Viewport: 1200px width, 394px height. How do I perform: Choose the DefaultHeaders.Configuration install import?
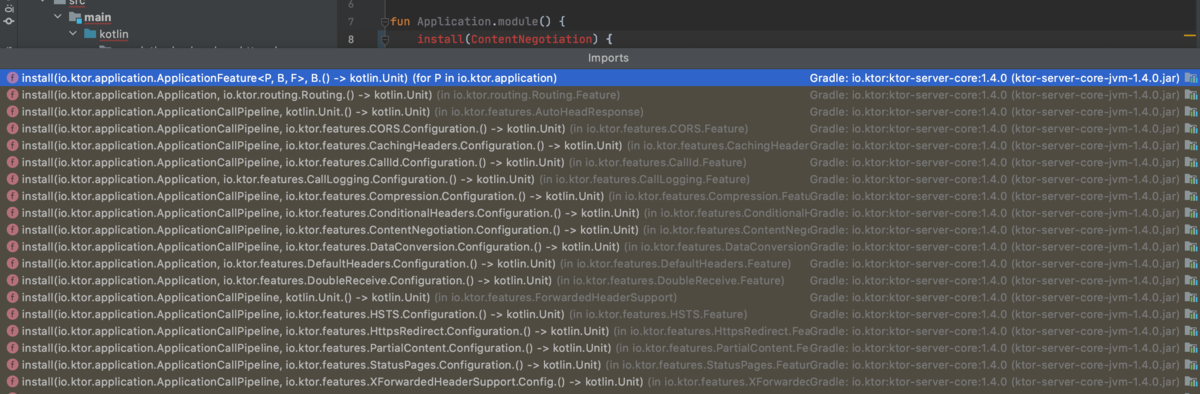(x=600, y=263)
